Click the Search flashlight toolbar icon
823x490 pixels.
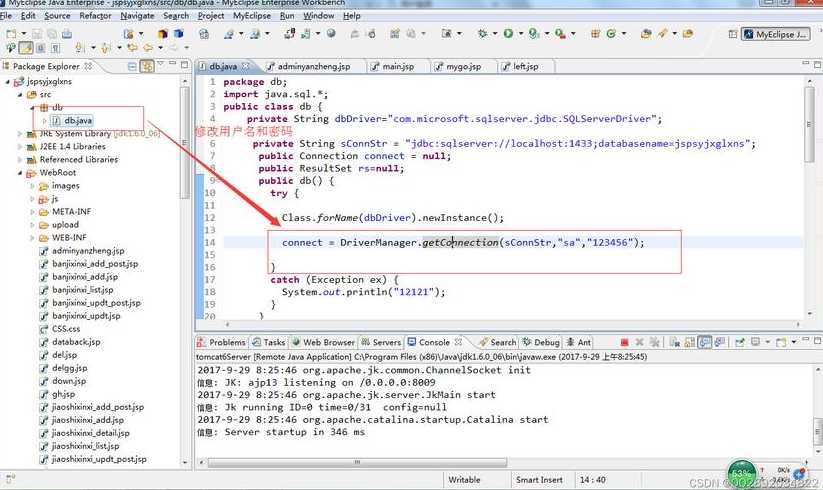click(662, 34)
